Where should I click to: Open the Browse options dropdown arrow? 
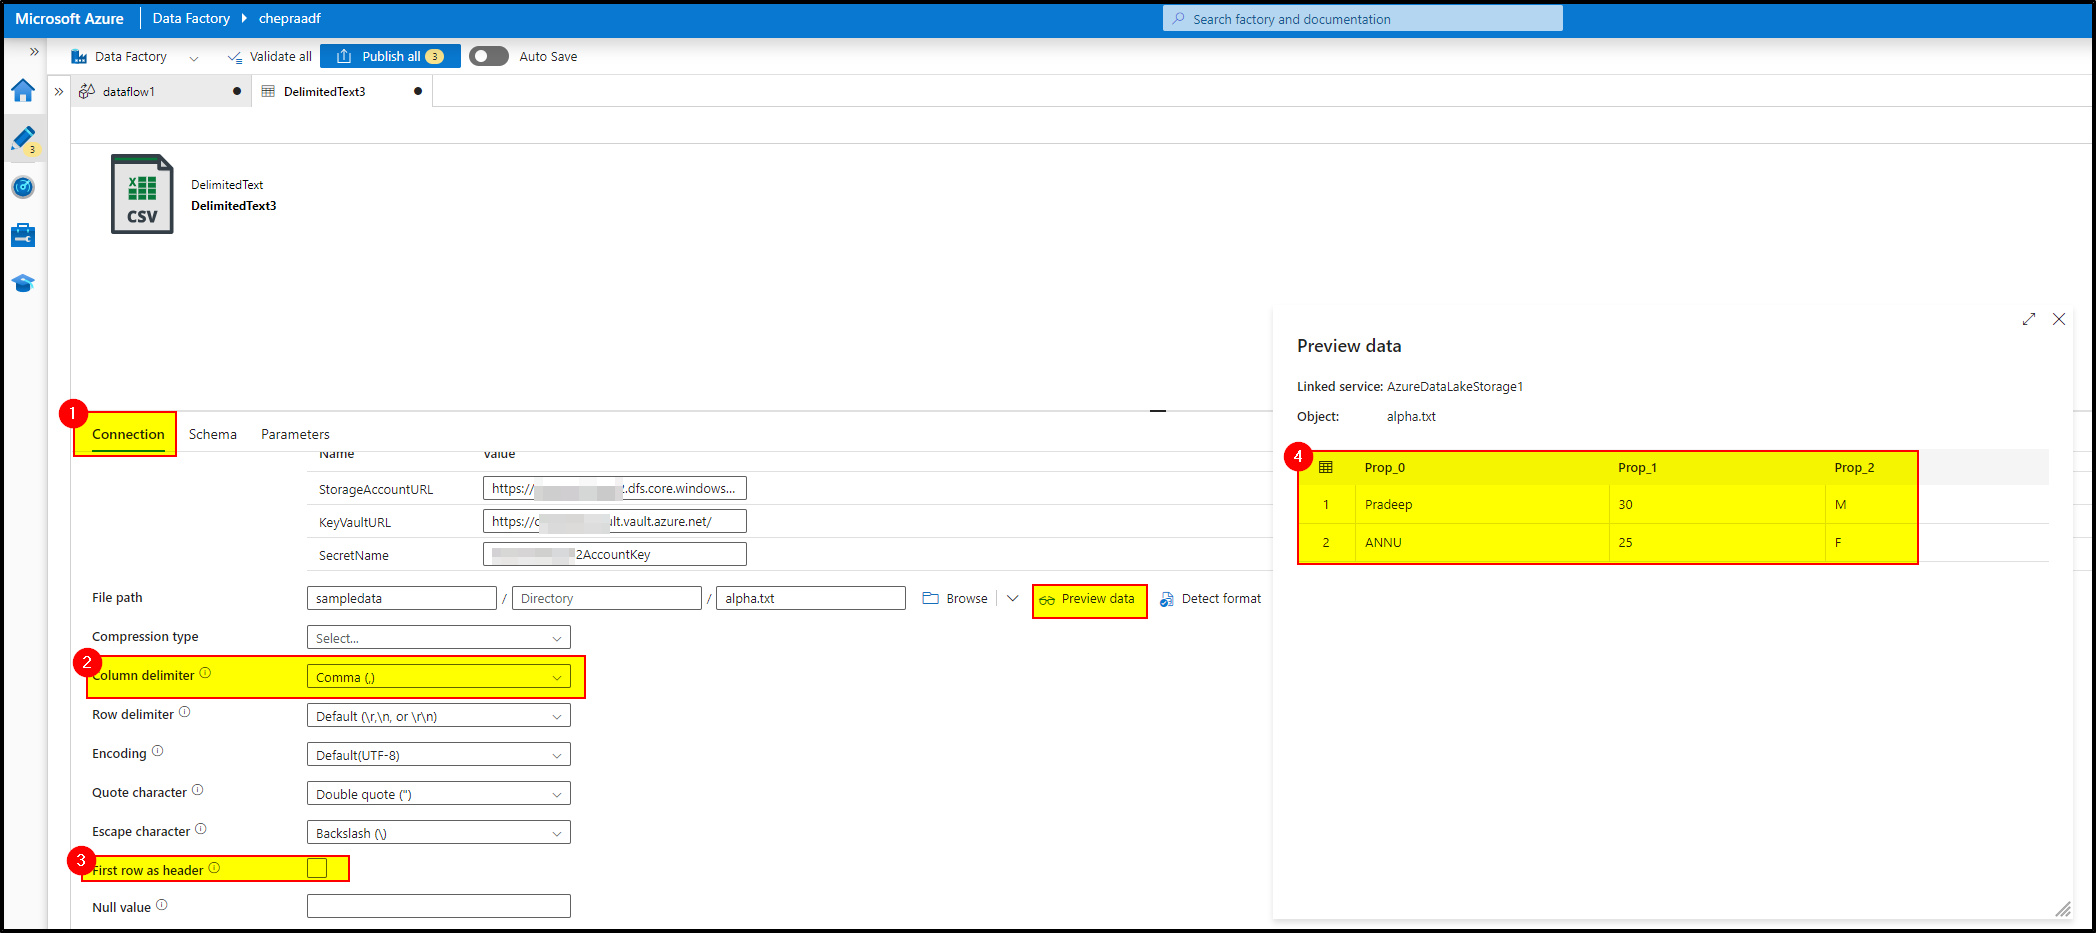1012,598
